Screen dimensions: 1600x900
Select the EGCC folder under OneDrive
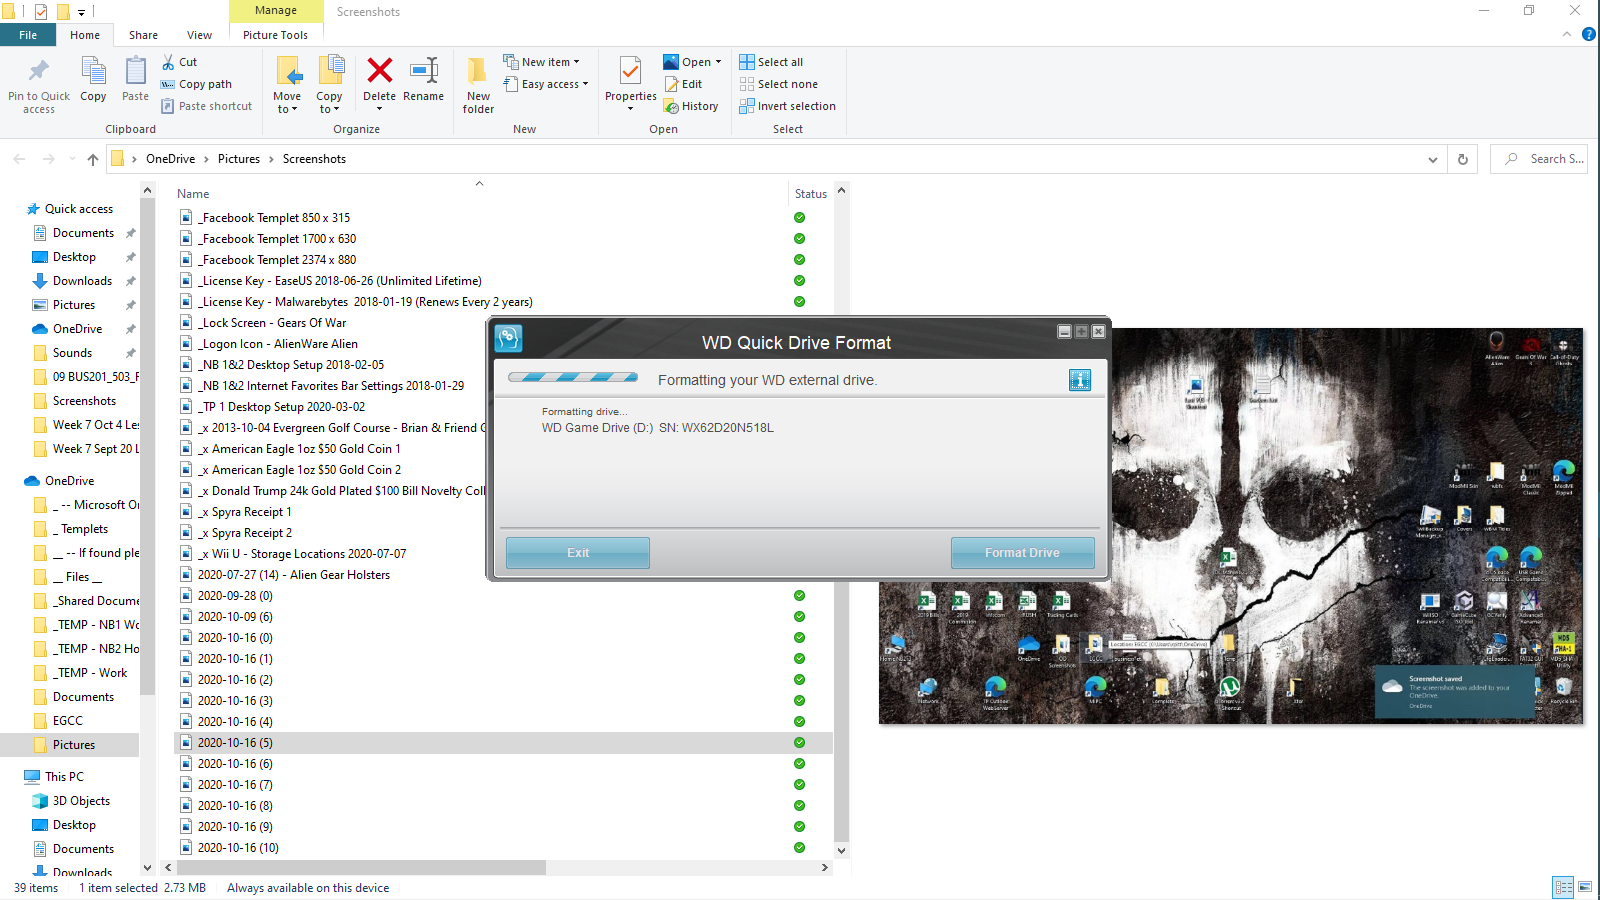(68, 721)
